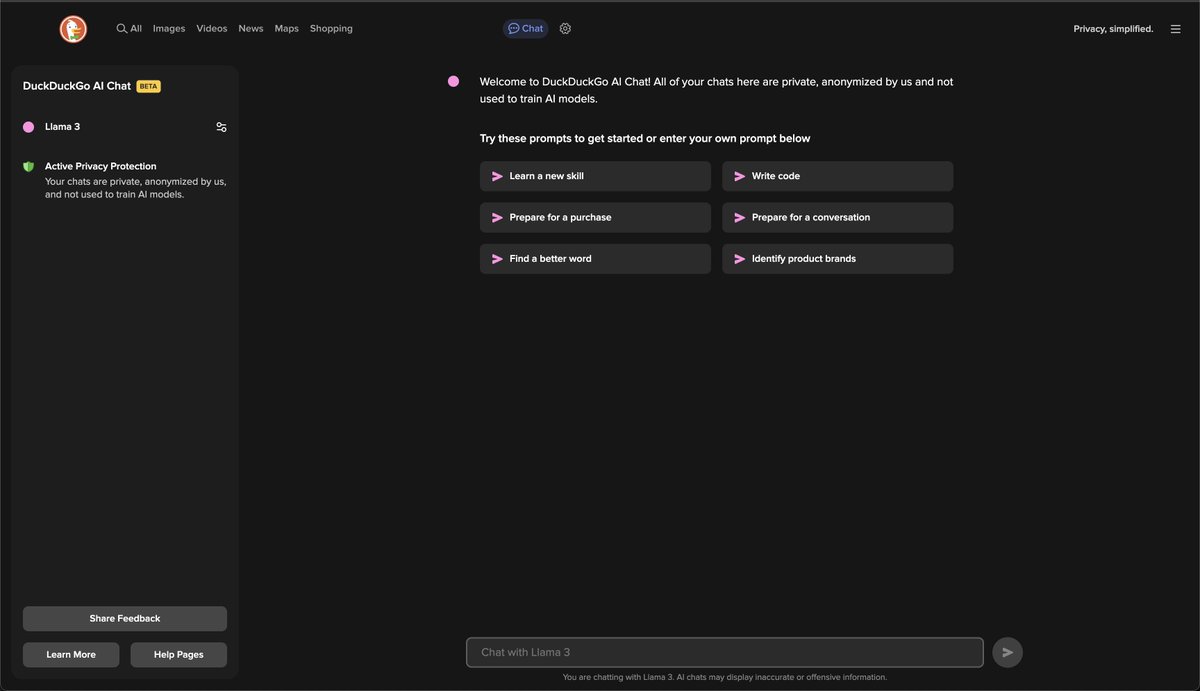
Task: Open the News tab
Action: pyautogui.click(x=251, y=29)
